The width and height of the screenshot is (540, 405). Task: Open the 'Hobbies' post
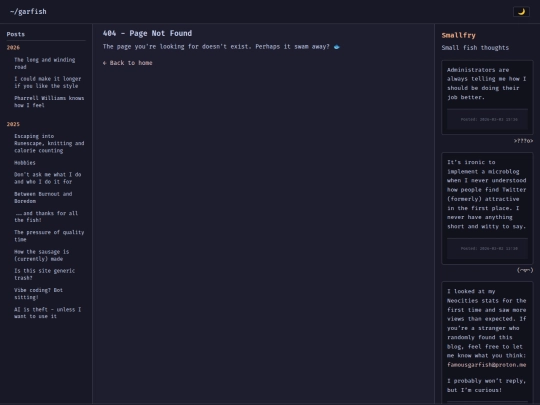pyautogui.click(x=25, y=163)
